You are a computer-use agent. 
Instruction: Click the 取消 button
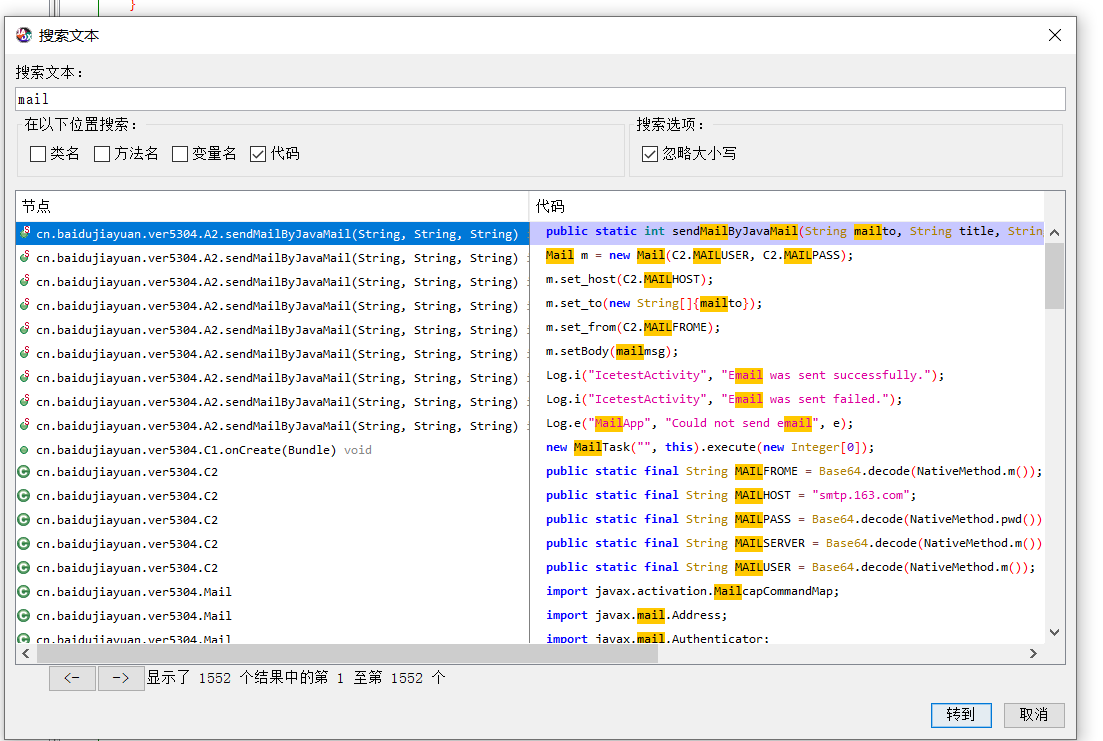(1034, 715)
